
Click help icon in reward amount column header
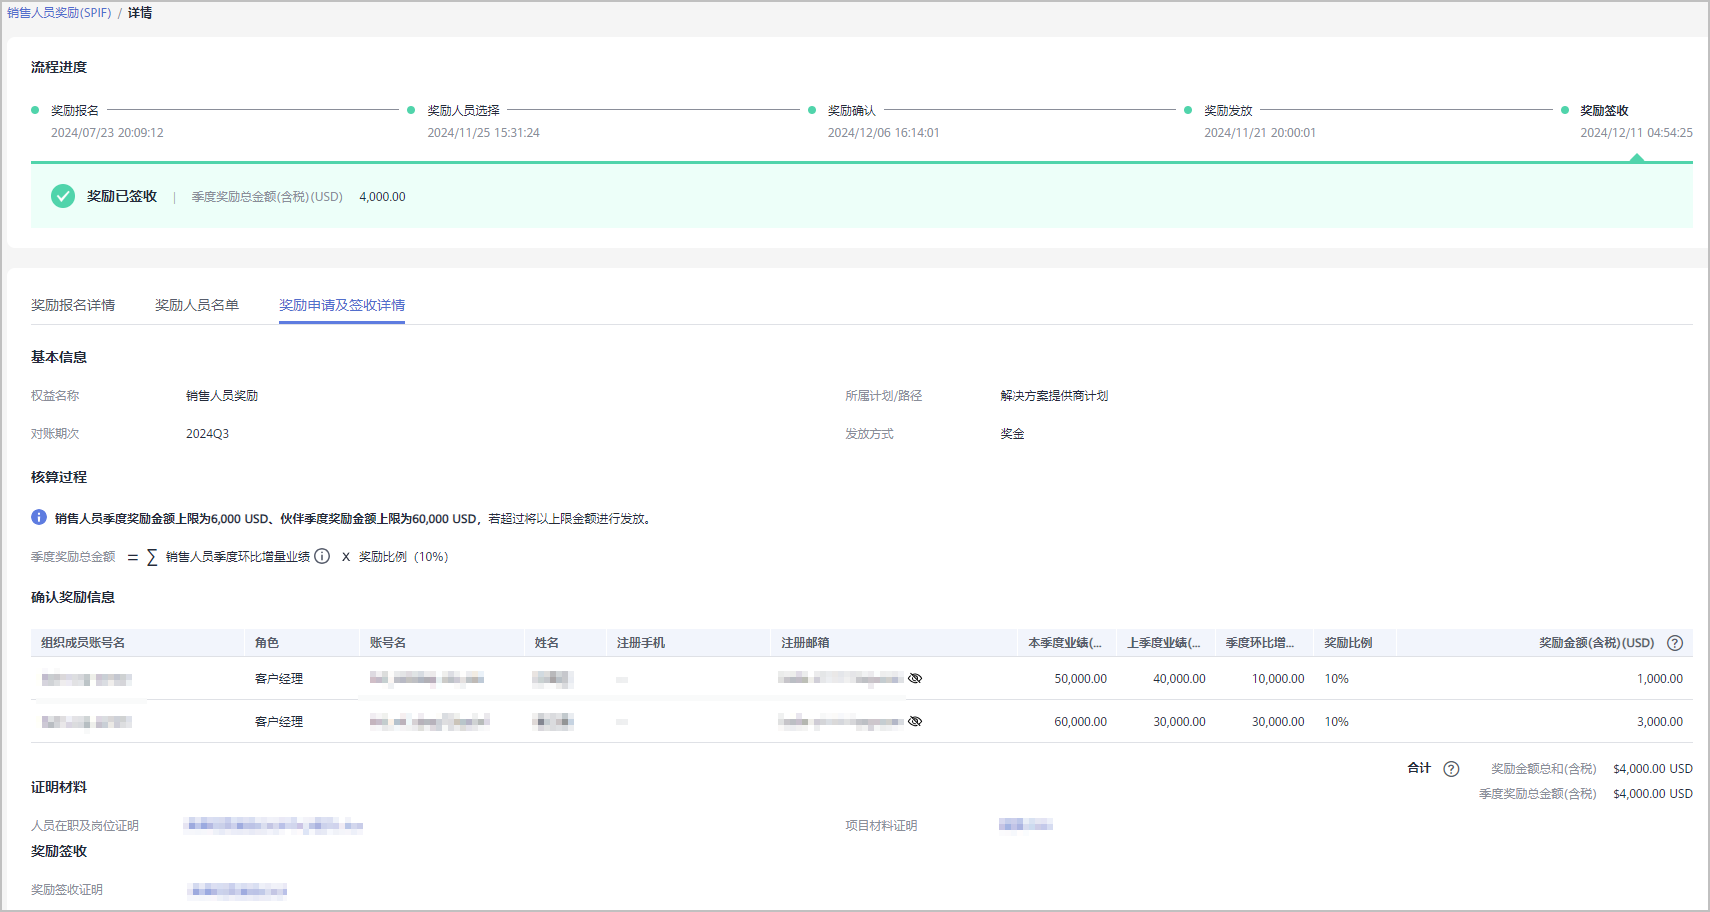point(1675,643)
